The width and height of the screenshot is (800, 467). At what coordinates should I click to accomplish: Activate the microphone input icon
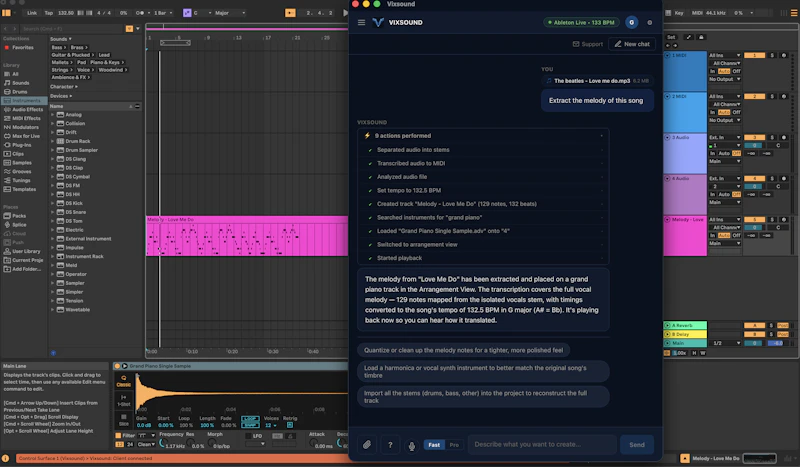click(x=412, y=446)
